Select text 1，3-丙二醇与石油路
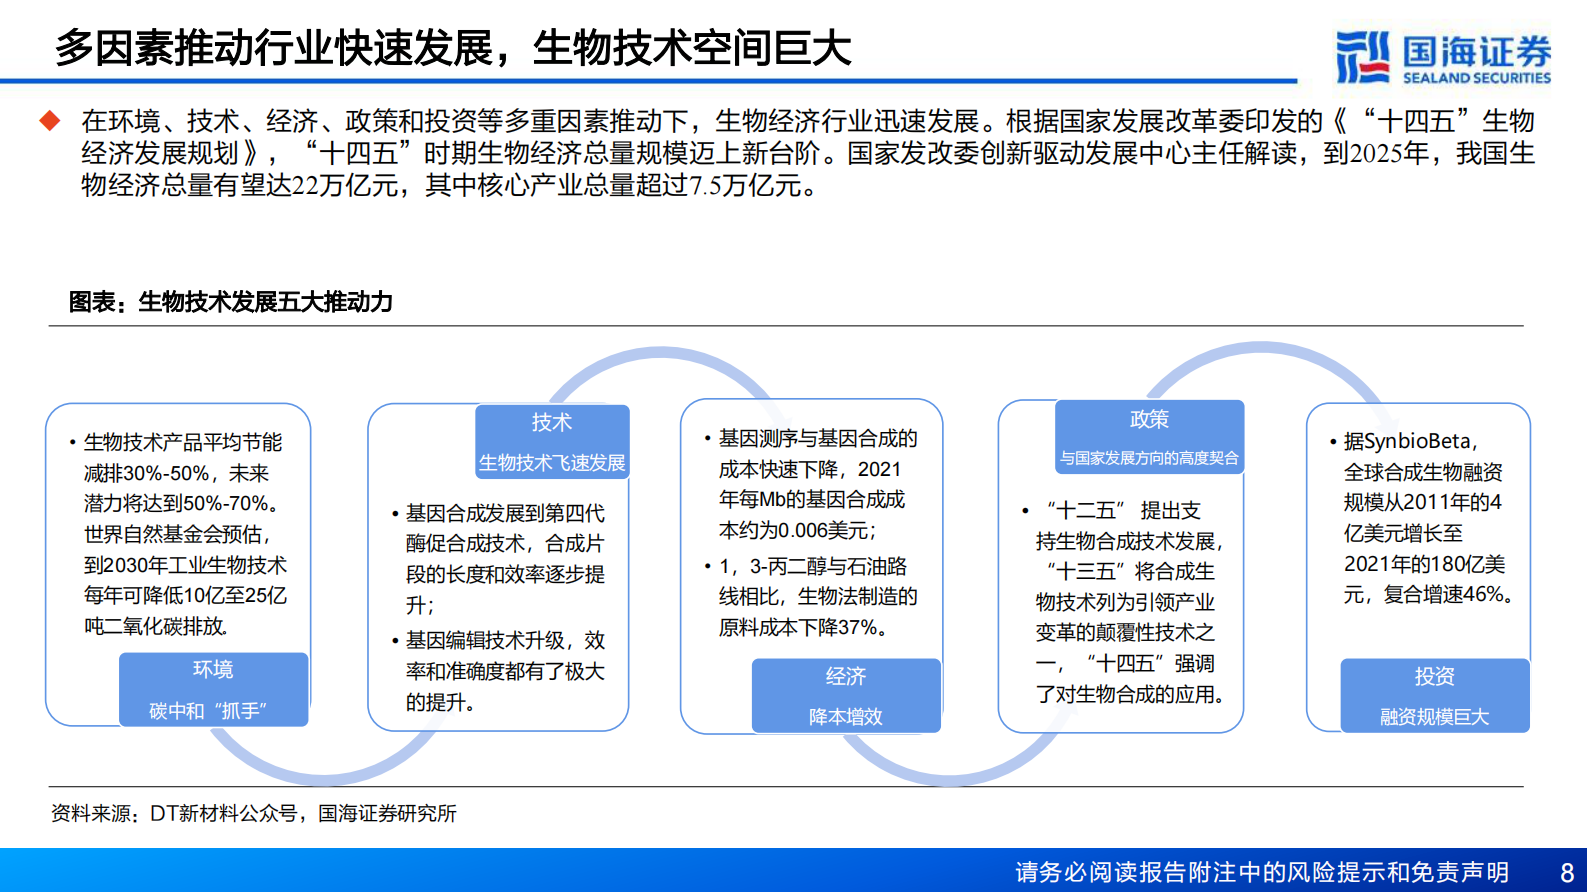 pyautogui.click(x=813, y=566)
